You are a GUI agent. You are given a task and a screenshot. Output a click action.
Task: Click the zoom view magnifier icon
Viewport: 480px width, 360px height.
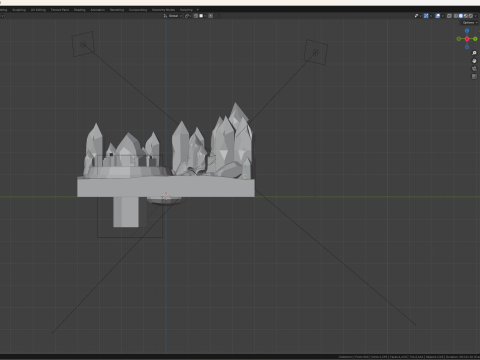[474, 53]
